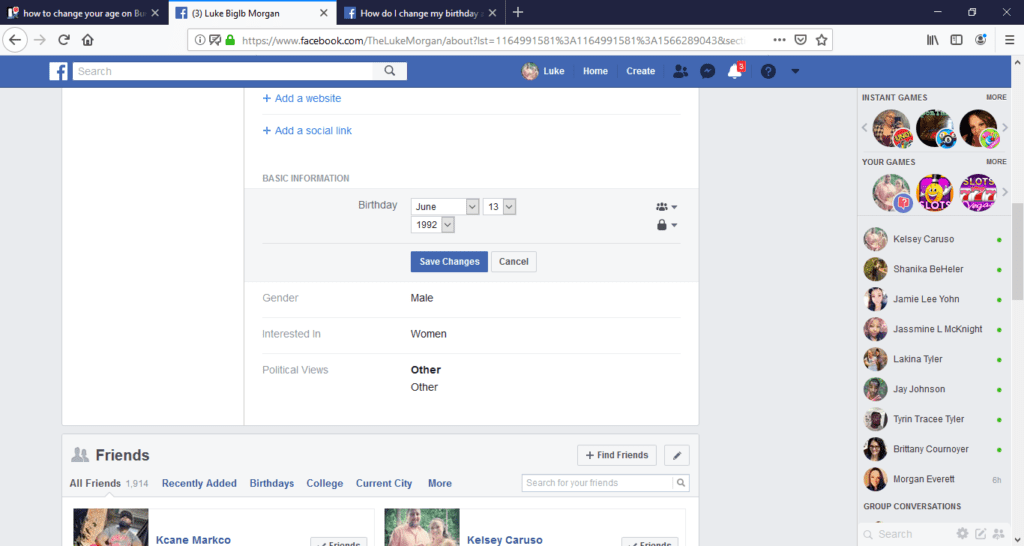Open the birth year dropdown showing 1992
The height and width of the screenshot is (546, 1024).
click(432, 225)
